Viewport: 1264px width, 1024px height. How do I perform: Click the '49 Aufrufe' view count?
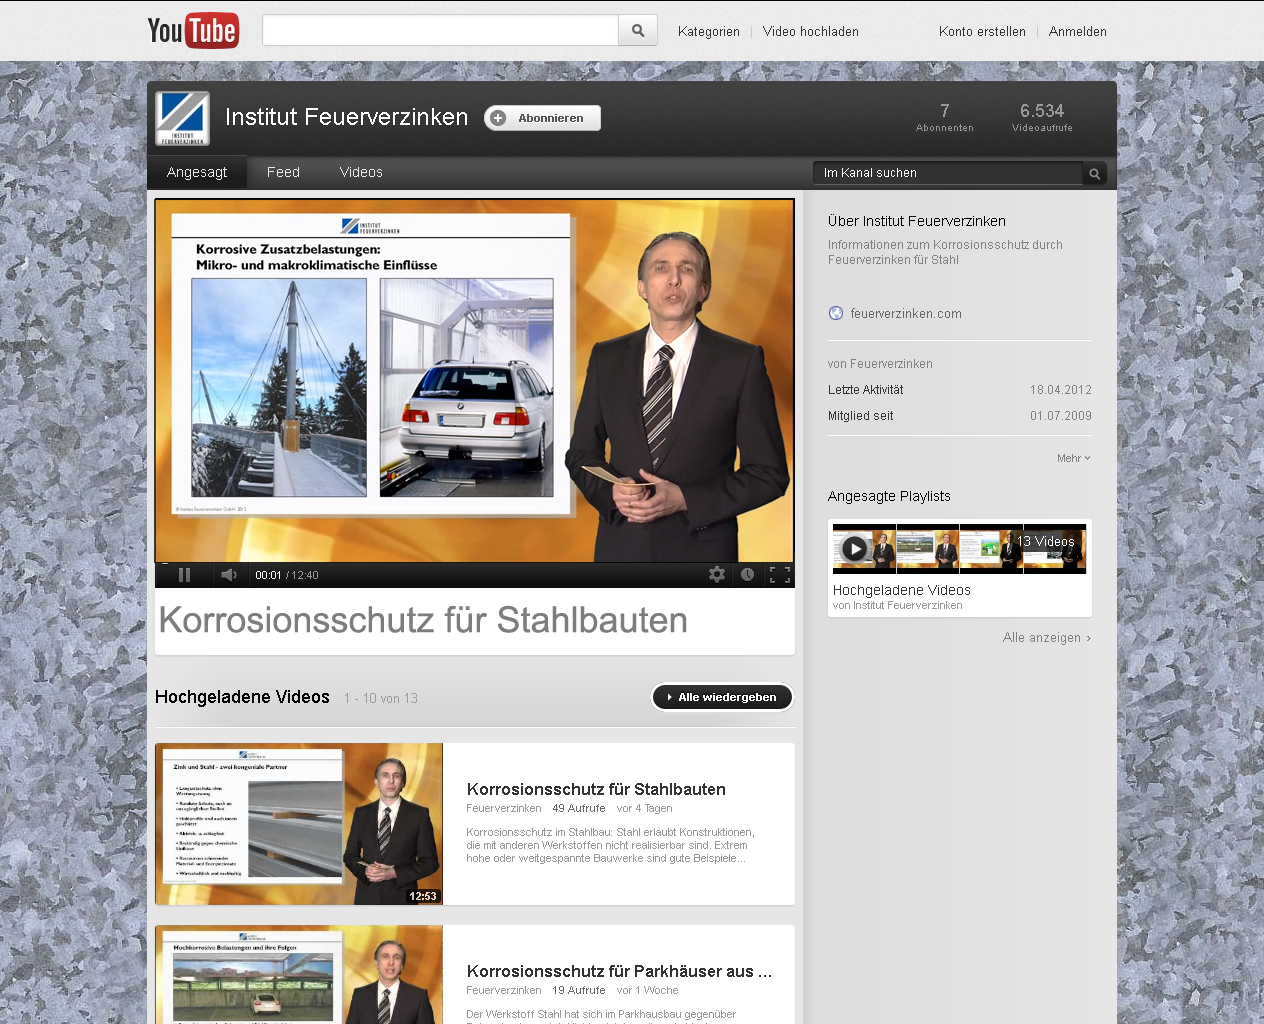point(579,808)
